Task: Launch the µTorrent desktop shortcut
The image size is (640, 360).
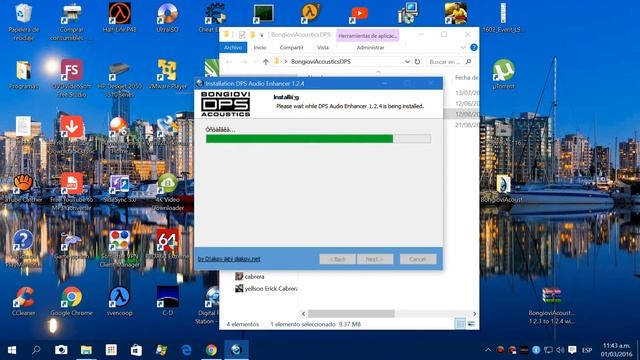Action: [503, 74]
